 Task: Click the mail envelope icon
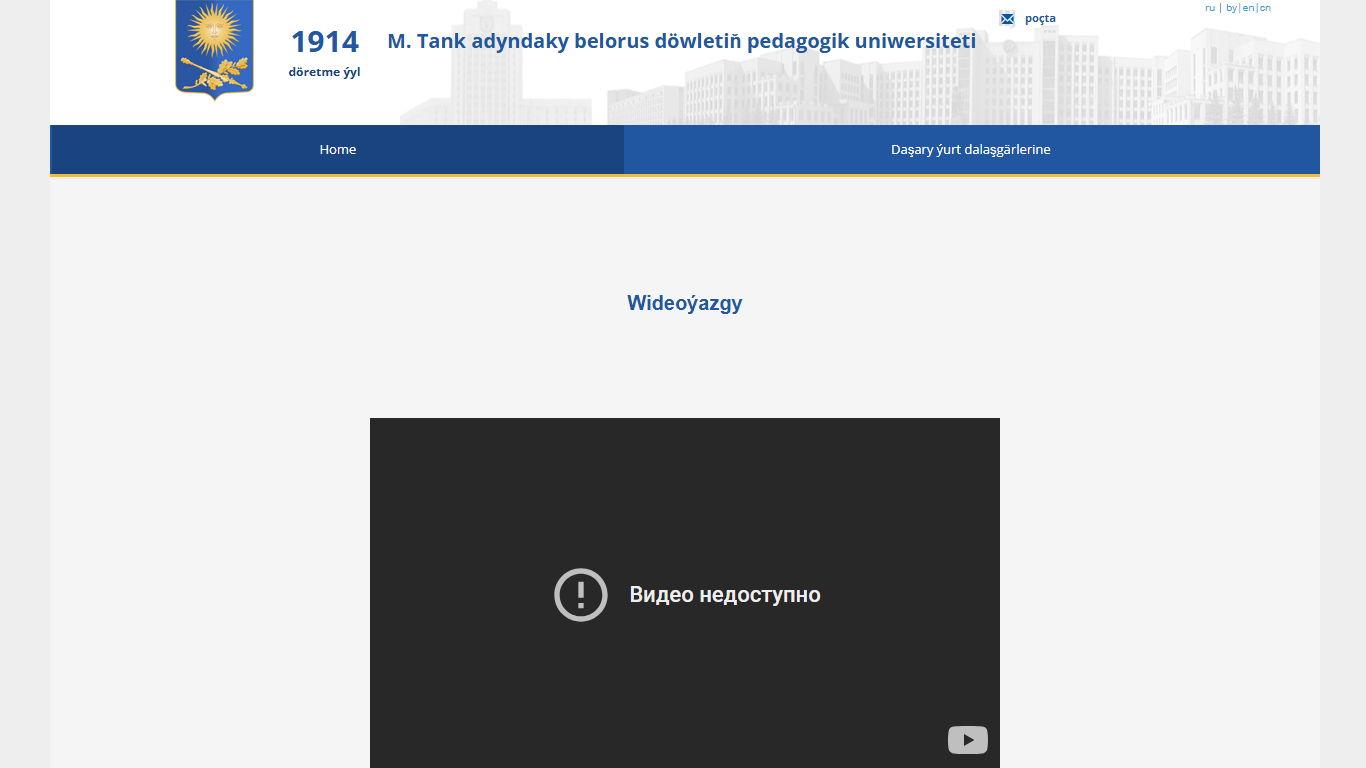[1007, 18]
